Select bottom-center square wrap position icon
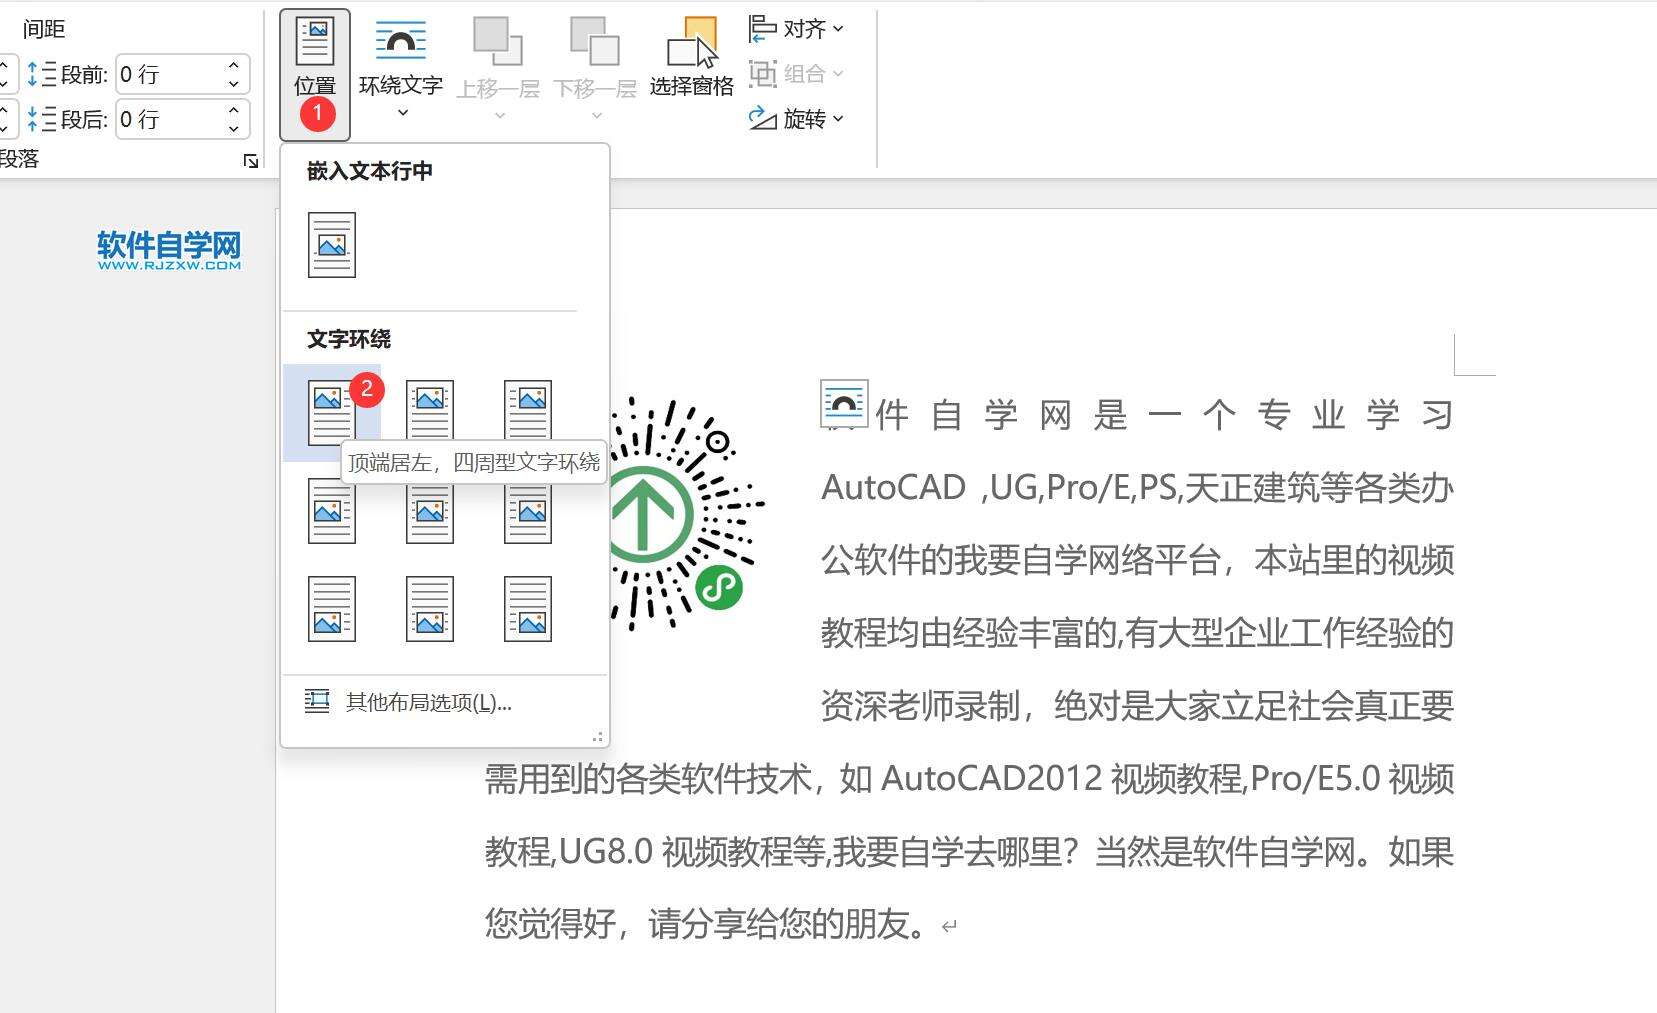 pyautogui.click(x=430, y=608)
